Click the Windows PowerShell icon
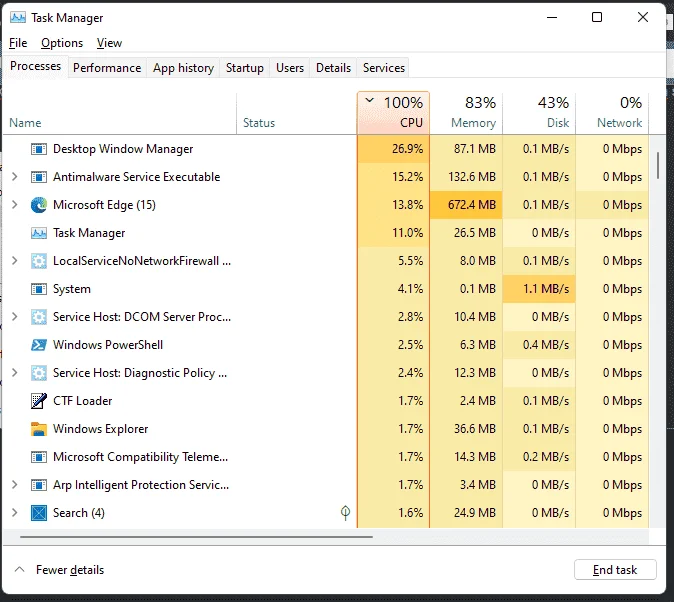The height and width of the screenshot is (602, 674). pos(39,345)
